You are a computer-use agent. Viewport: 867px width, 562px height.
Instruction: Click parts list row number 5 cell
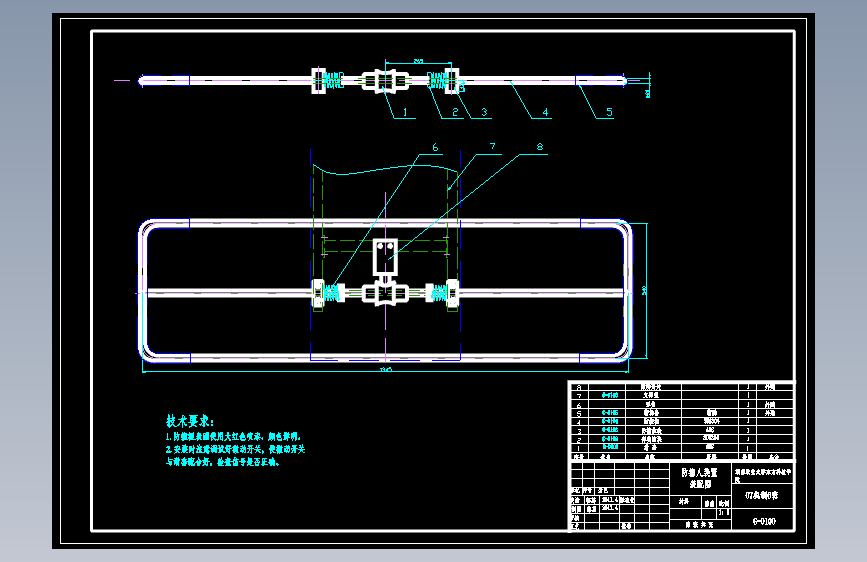click(x=579, y=413)
